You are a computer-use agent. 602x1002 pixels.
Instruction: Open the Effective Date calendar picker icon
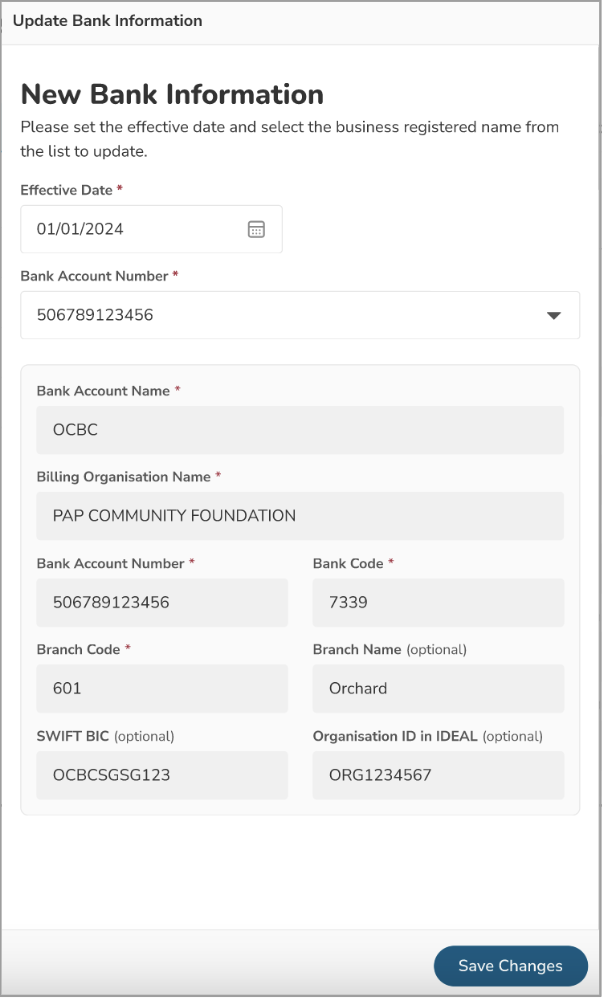pyautogui.click(x=256, y=229)
